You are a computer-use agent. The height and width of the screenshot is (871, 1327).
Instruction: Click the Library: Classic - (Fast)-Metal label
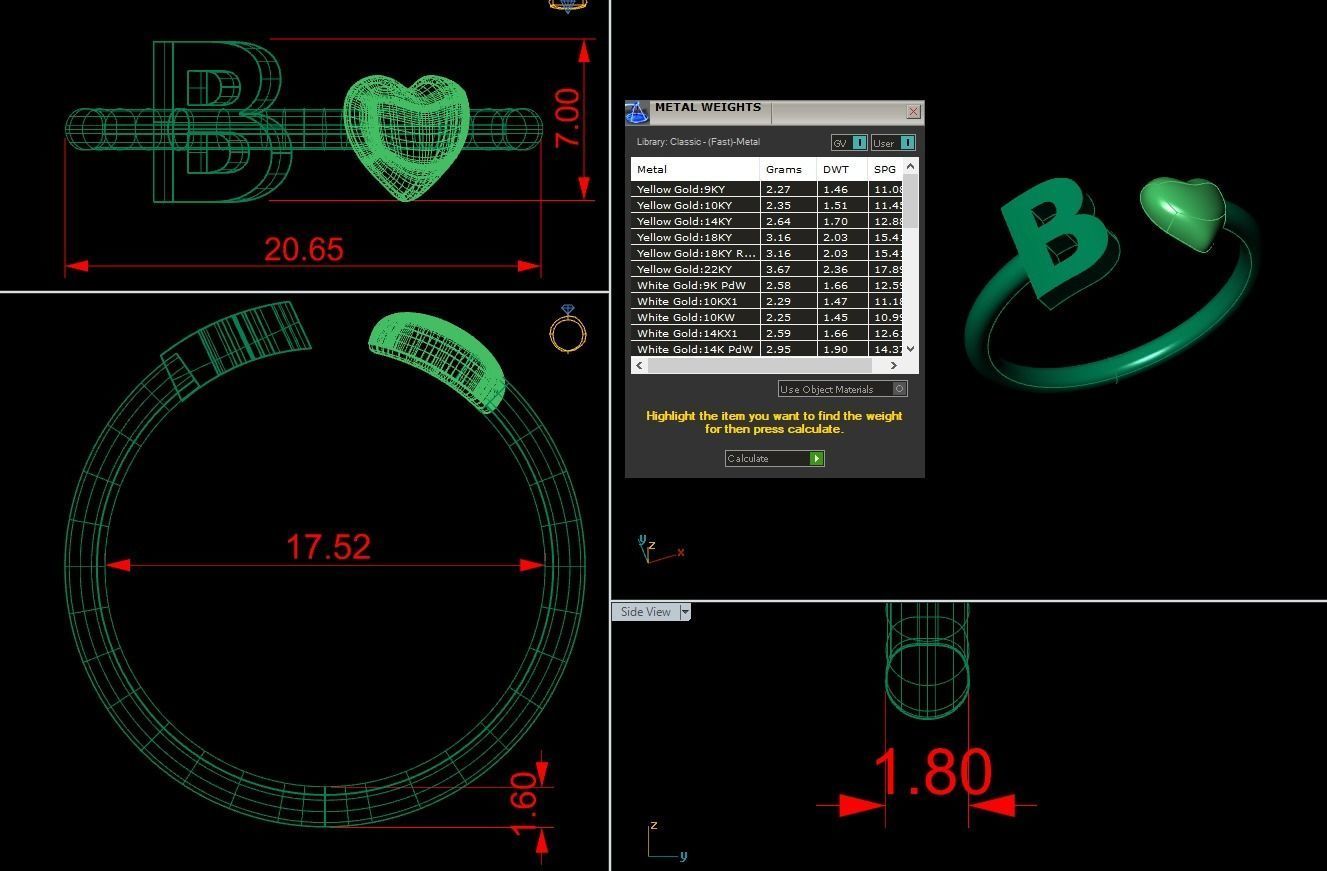[x=698, y=142]
